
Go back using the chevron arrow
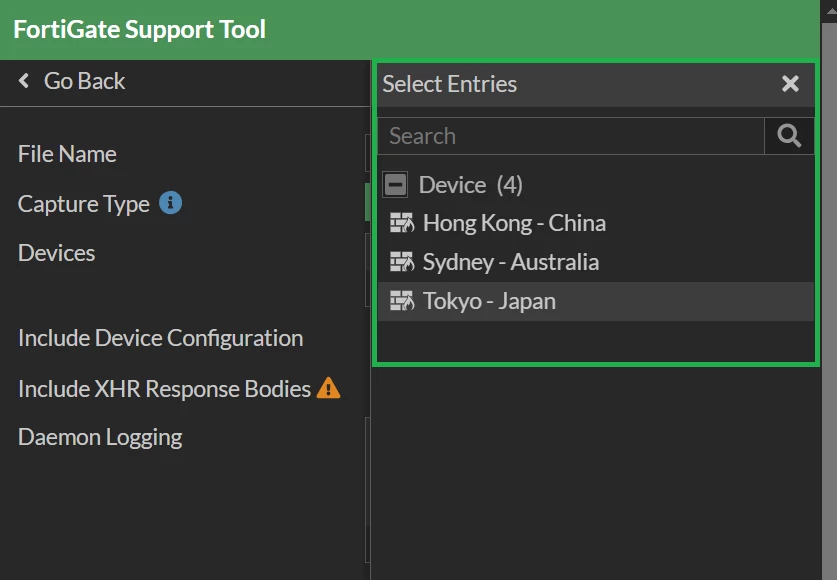tap(23, 81)
